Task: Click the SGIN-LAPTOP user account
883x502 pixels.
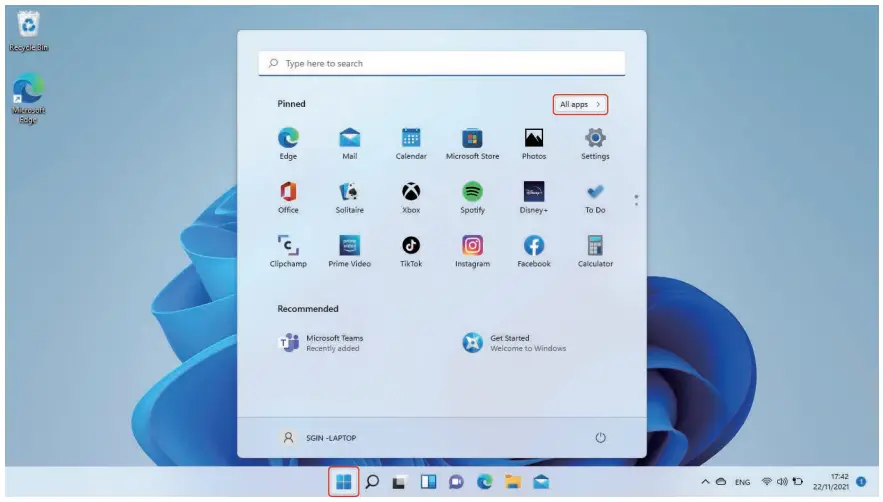Action: pyautogui.click(x=318, y=437)
